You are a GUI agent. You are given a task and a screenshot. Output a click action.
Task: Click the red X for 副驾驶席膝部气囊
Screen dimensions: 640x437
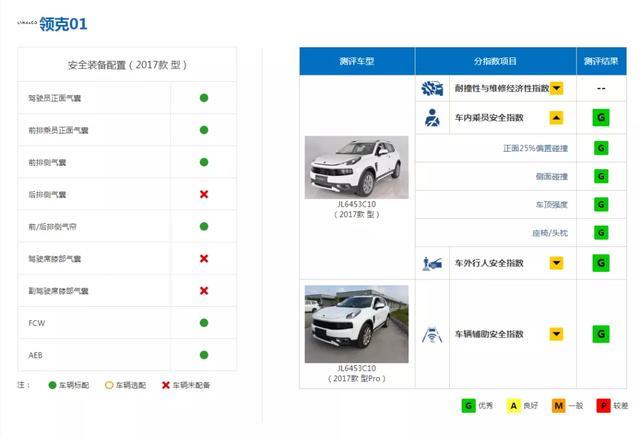point(204,291)
